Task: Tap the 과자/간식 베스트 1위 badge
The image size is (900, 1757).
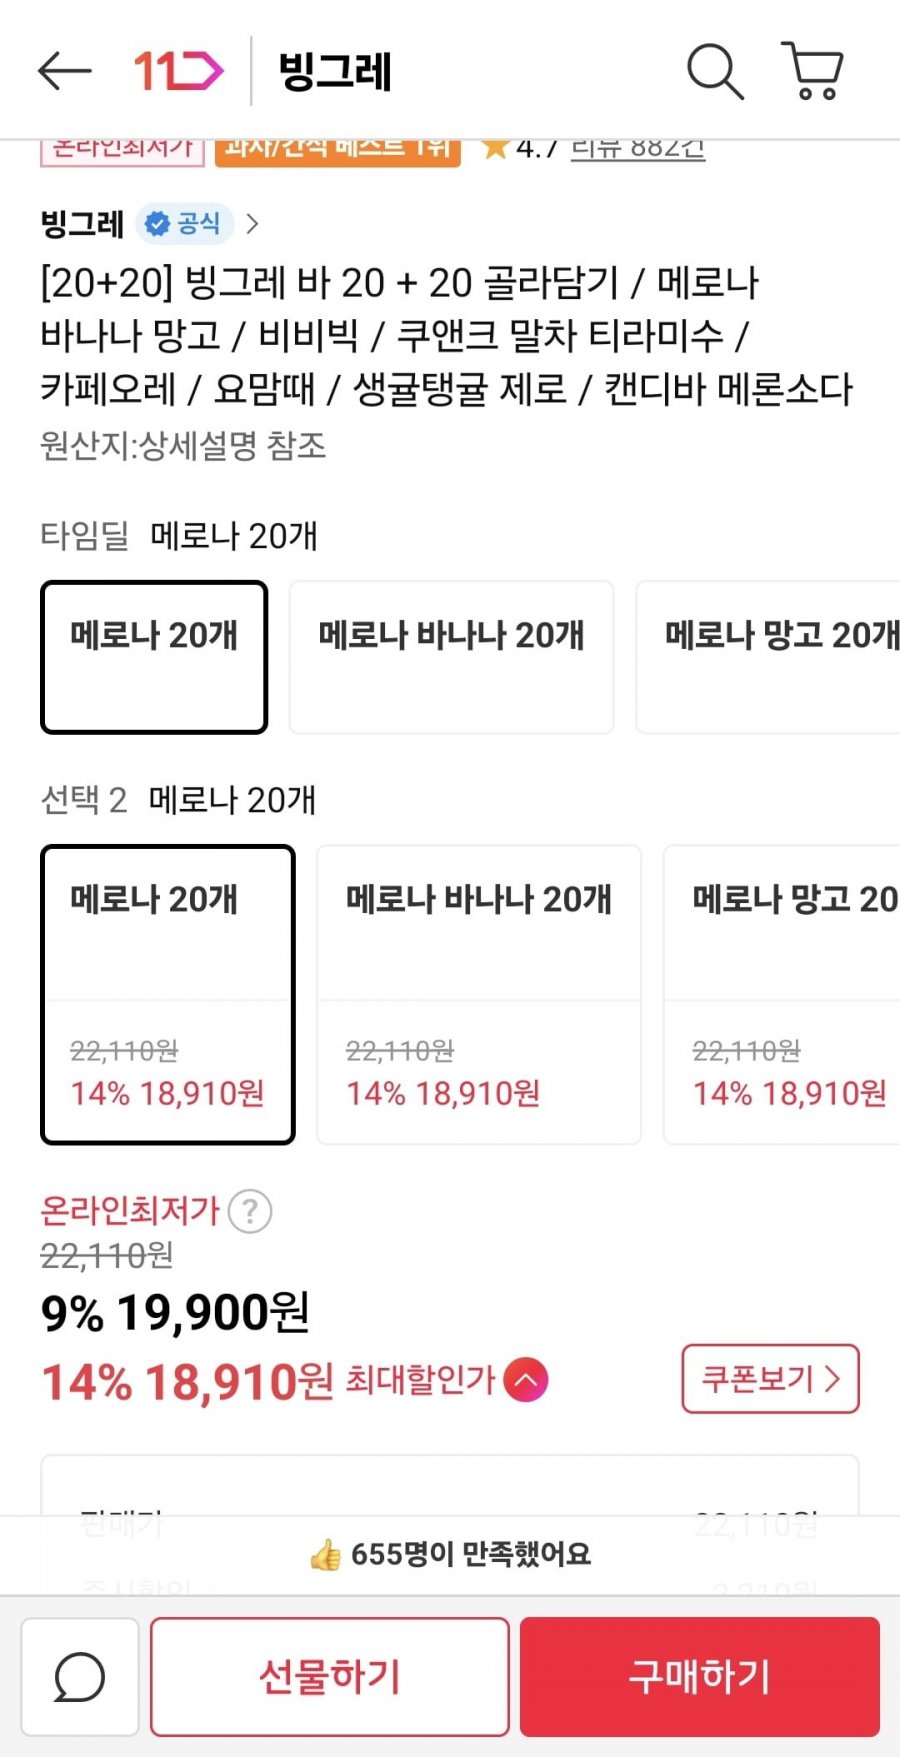Action: coord(337,150)
